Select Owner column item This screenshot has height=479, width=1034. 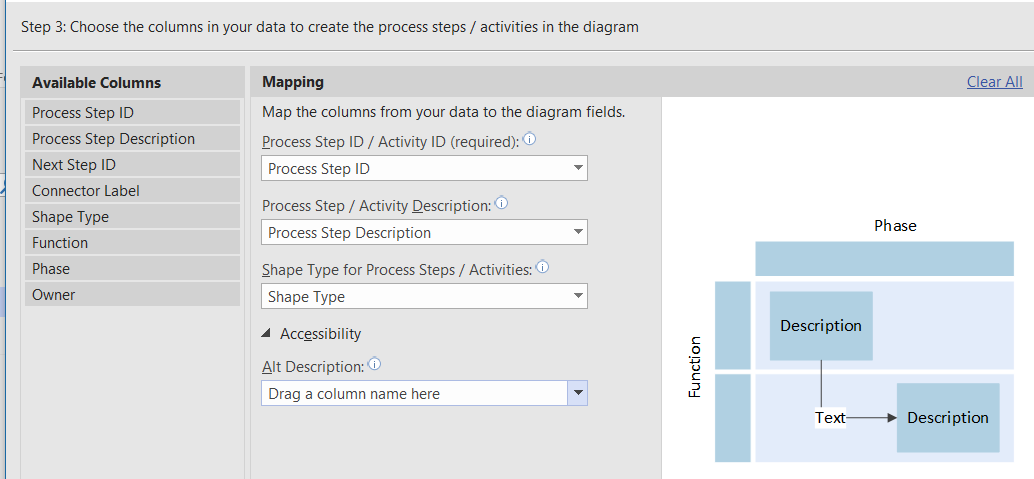point(133,294)
